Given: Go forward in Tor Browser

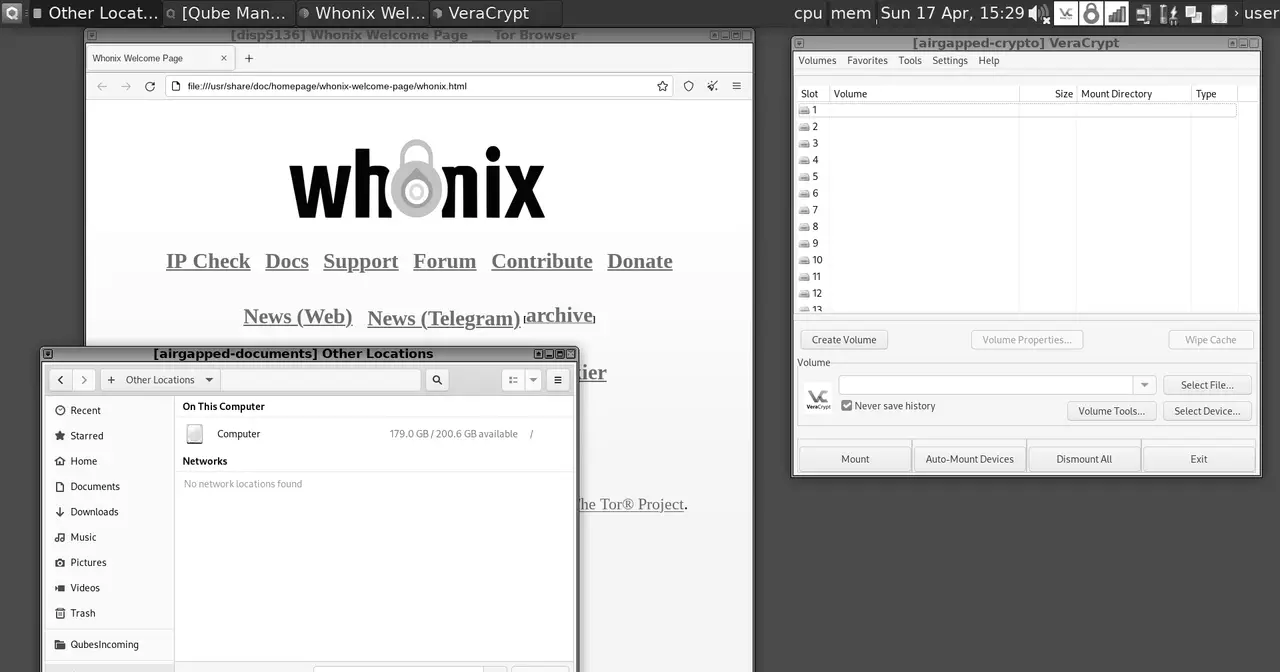Looking at the screenshot, I should coord(126,86).
